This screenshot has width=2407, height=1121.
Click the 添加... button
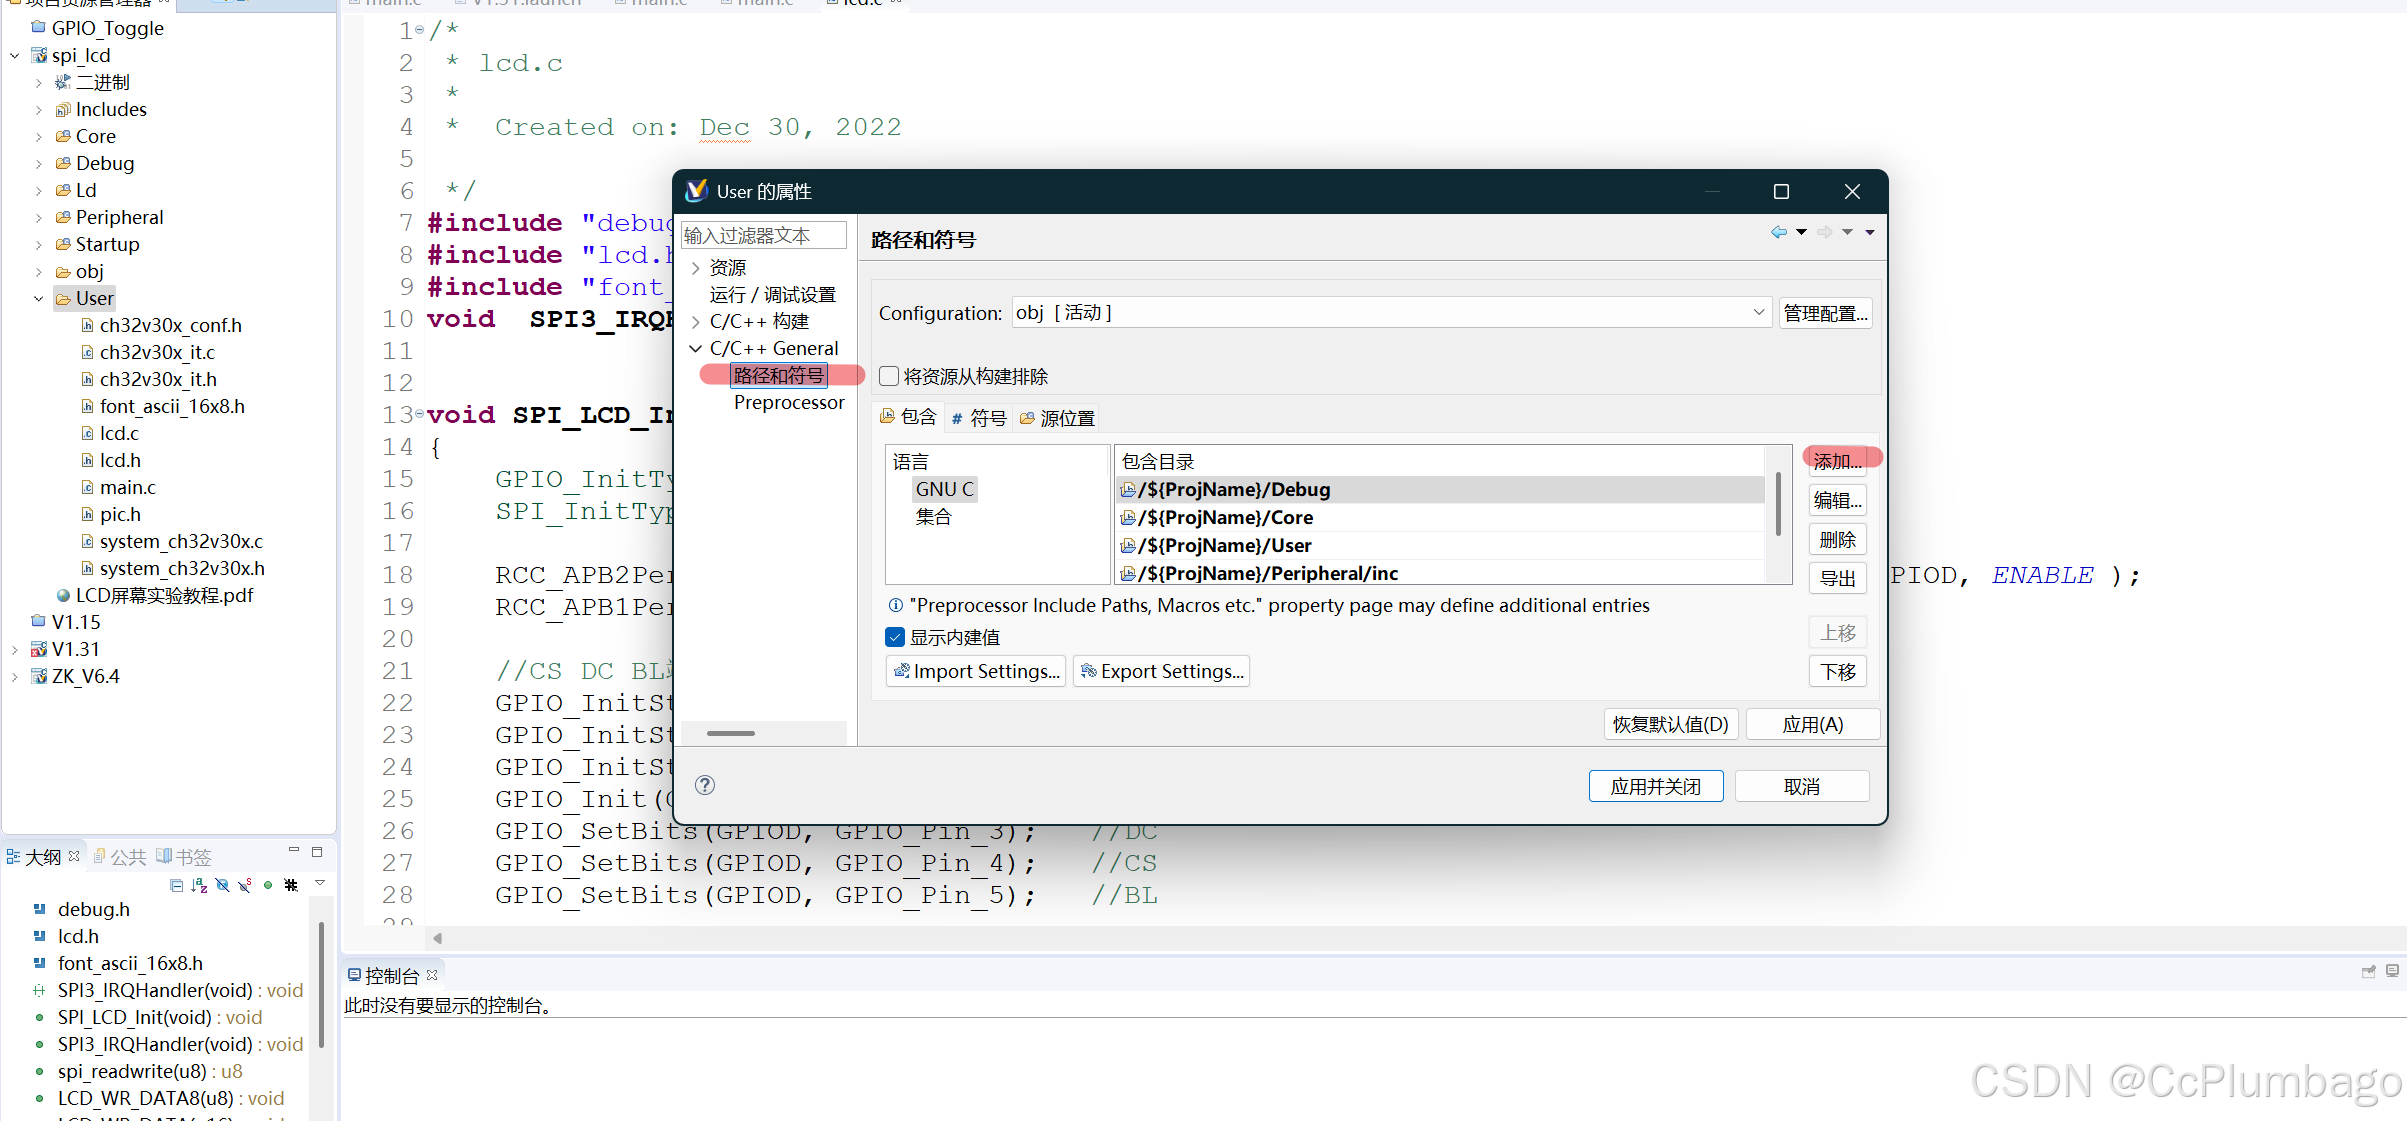coord(1837,461)
